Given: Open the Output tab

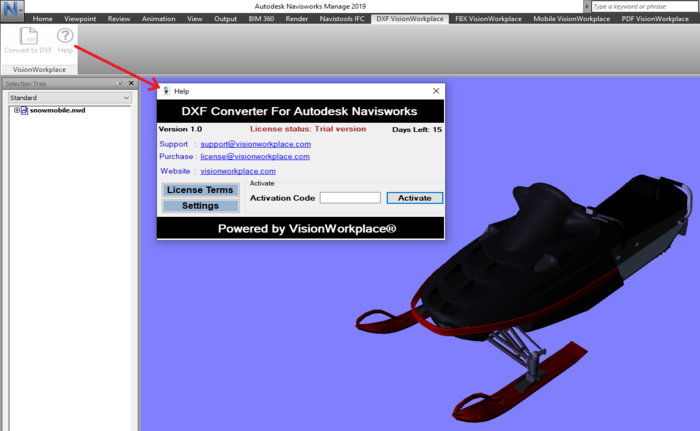Looking at the screenshot, I should 225,19.
